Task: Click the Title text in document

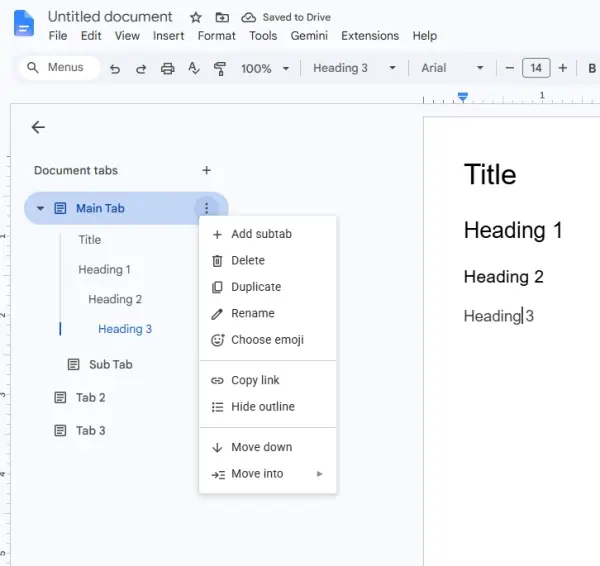Action: click(490, 174)
